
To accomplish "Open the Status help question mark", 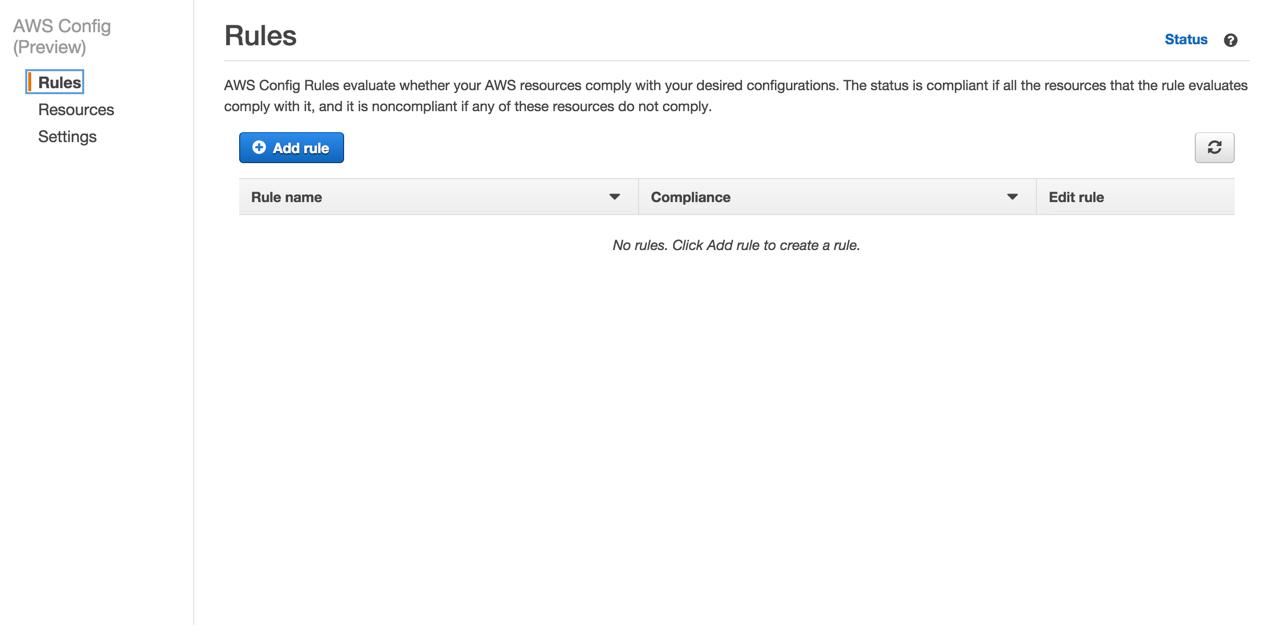I will coord(1230,39).
